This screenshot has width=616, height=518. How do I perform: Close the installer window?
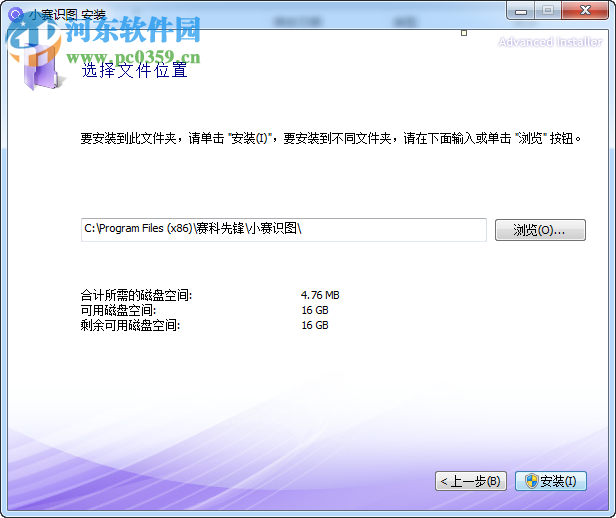point(585,11)
